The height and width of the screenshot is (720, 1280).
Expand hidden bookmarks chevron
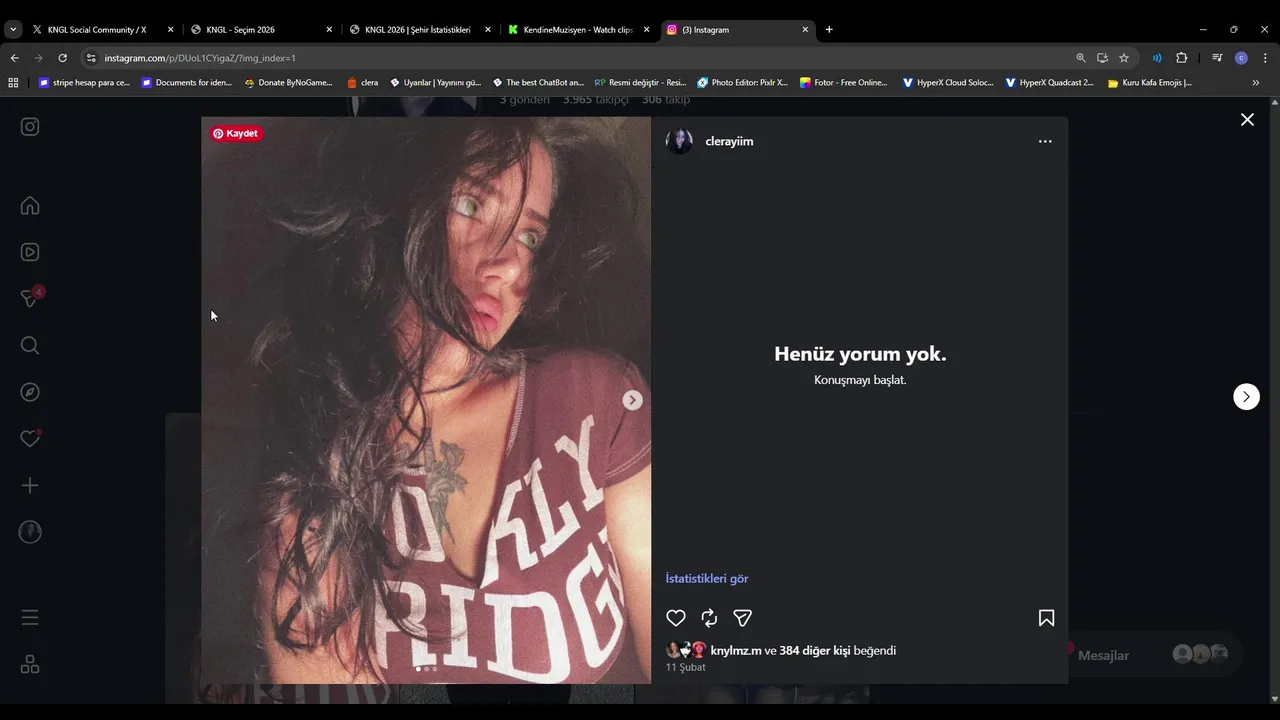click(1256, 83)
